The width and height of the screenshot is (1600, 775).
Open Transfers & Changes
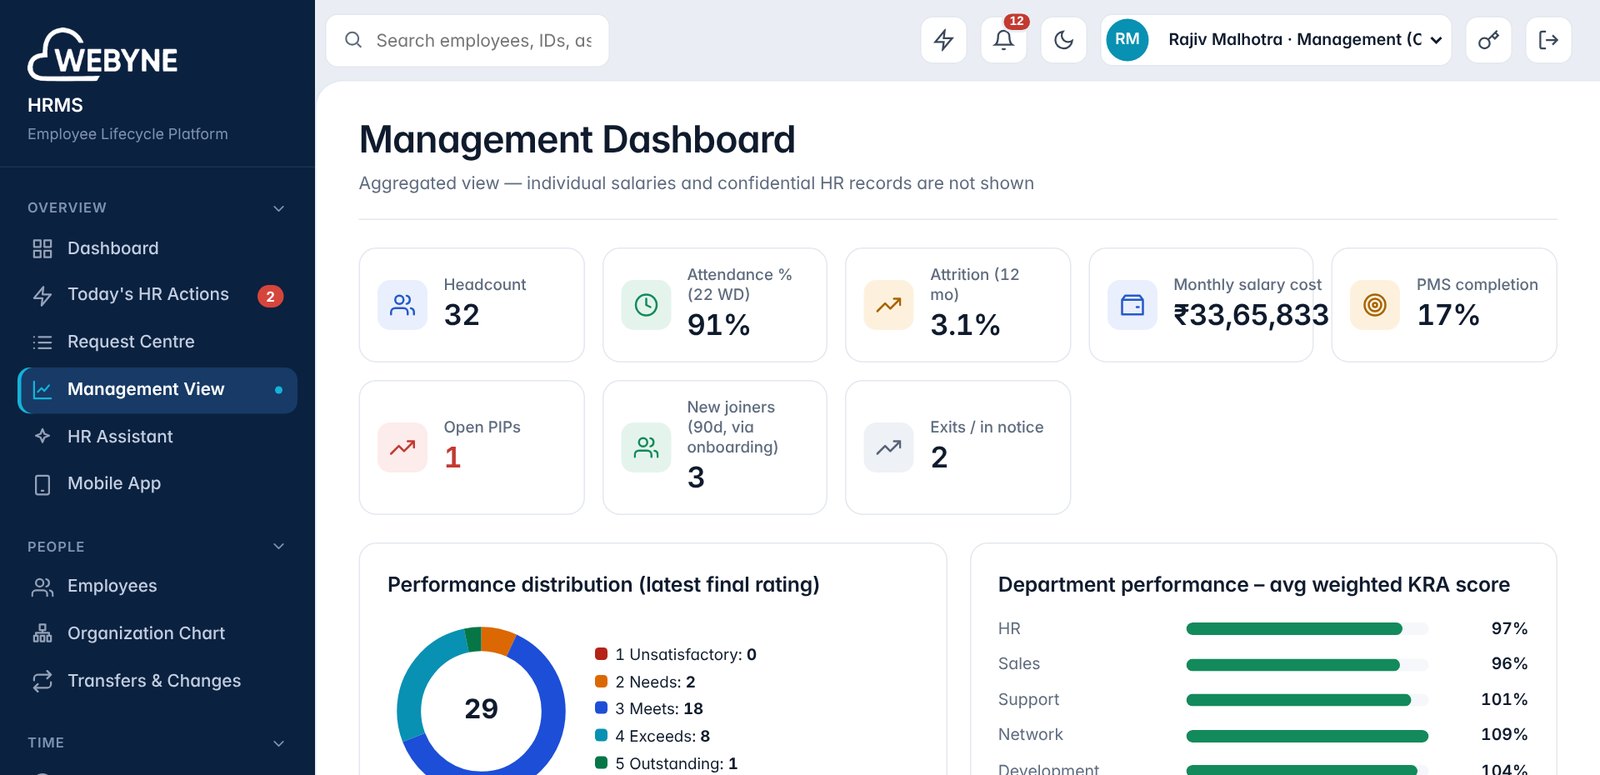click(157, 681)
